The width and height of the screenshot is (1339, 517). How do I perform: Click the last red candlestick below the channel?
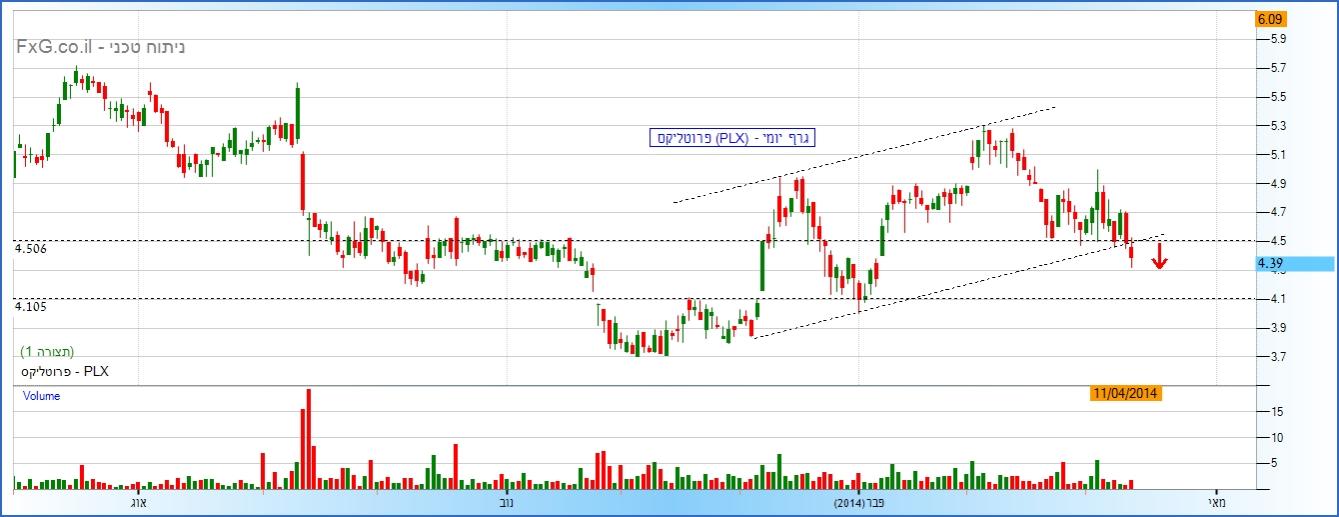point(1132,256)
